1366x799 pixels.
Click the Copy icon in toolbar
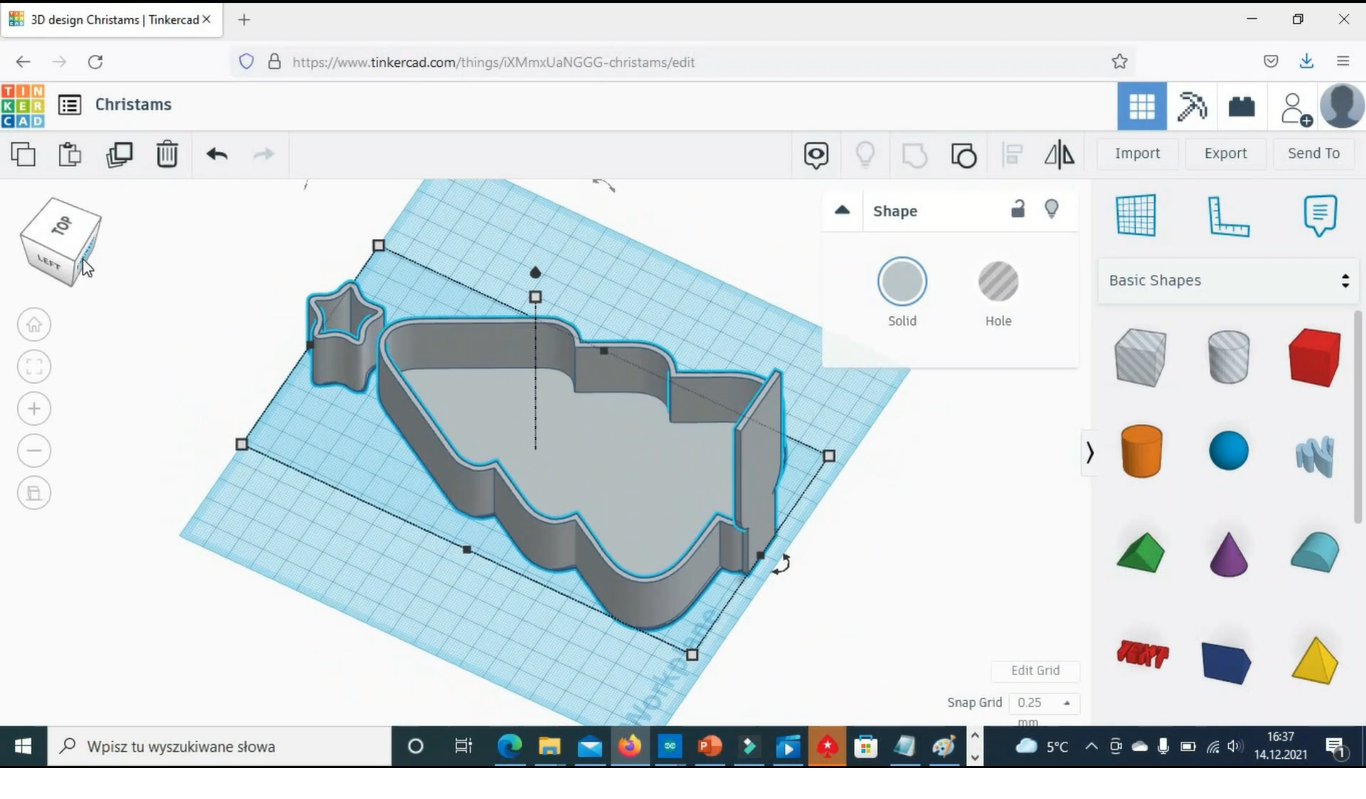click(x=23, y=154)
